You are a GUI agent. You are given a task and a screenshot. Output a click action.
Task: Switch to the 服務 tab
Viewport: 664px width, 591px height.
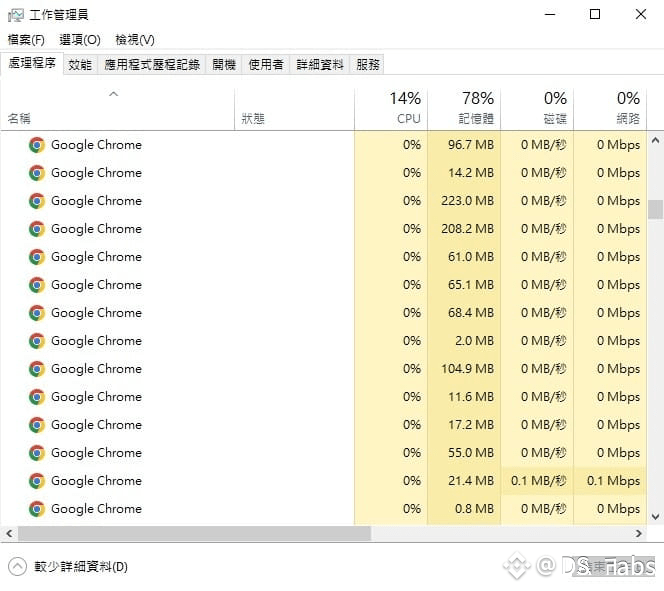pyautogui.click(x=368, y=64)
